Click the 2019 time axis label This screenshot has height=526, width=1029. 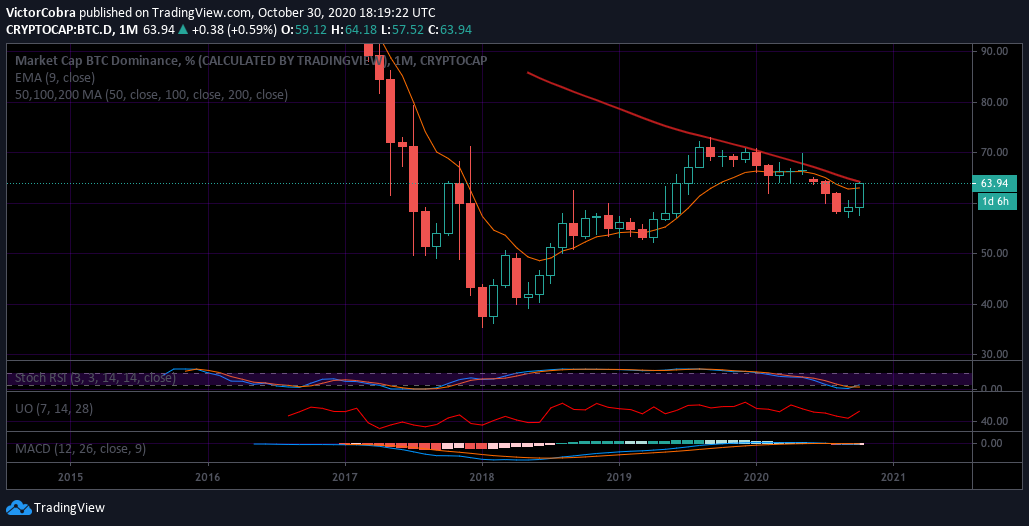coord(619,476)
